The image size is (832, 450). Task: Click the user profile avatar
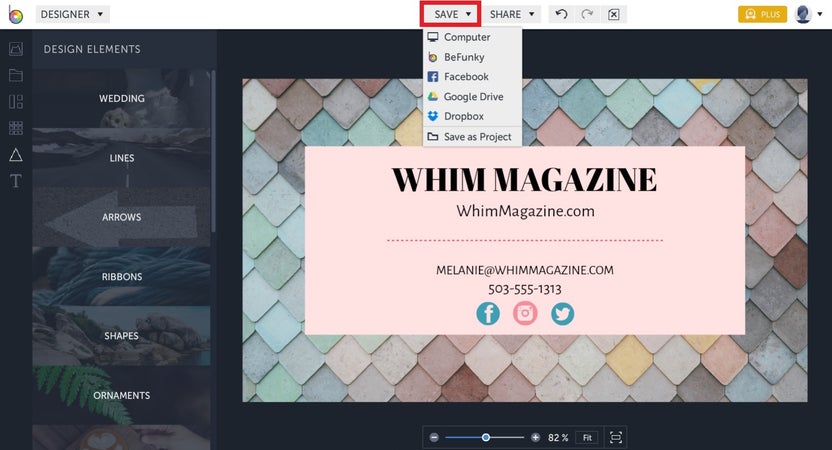(803, 14)
